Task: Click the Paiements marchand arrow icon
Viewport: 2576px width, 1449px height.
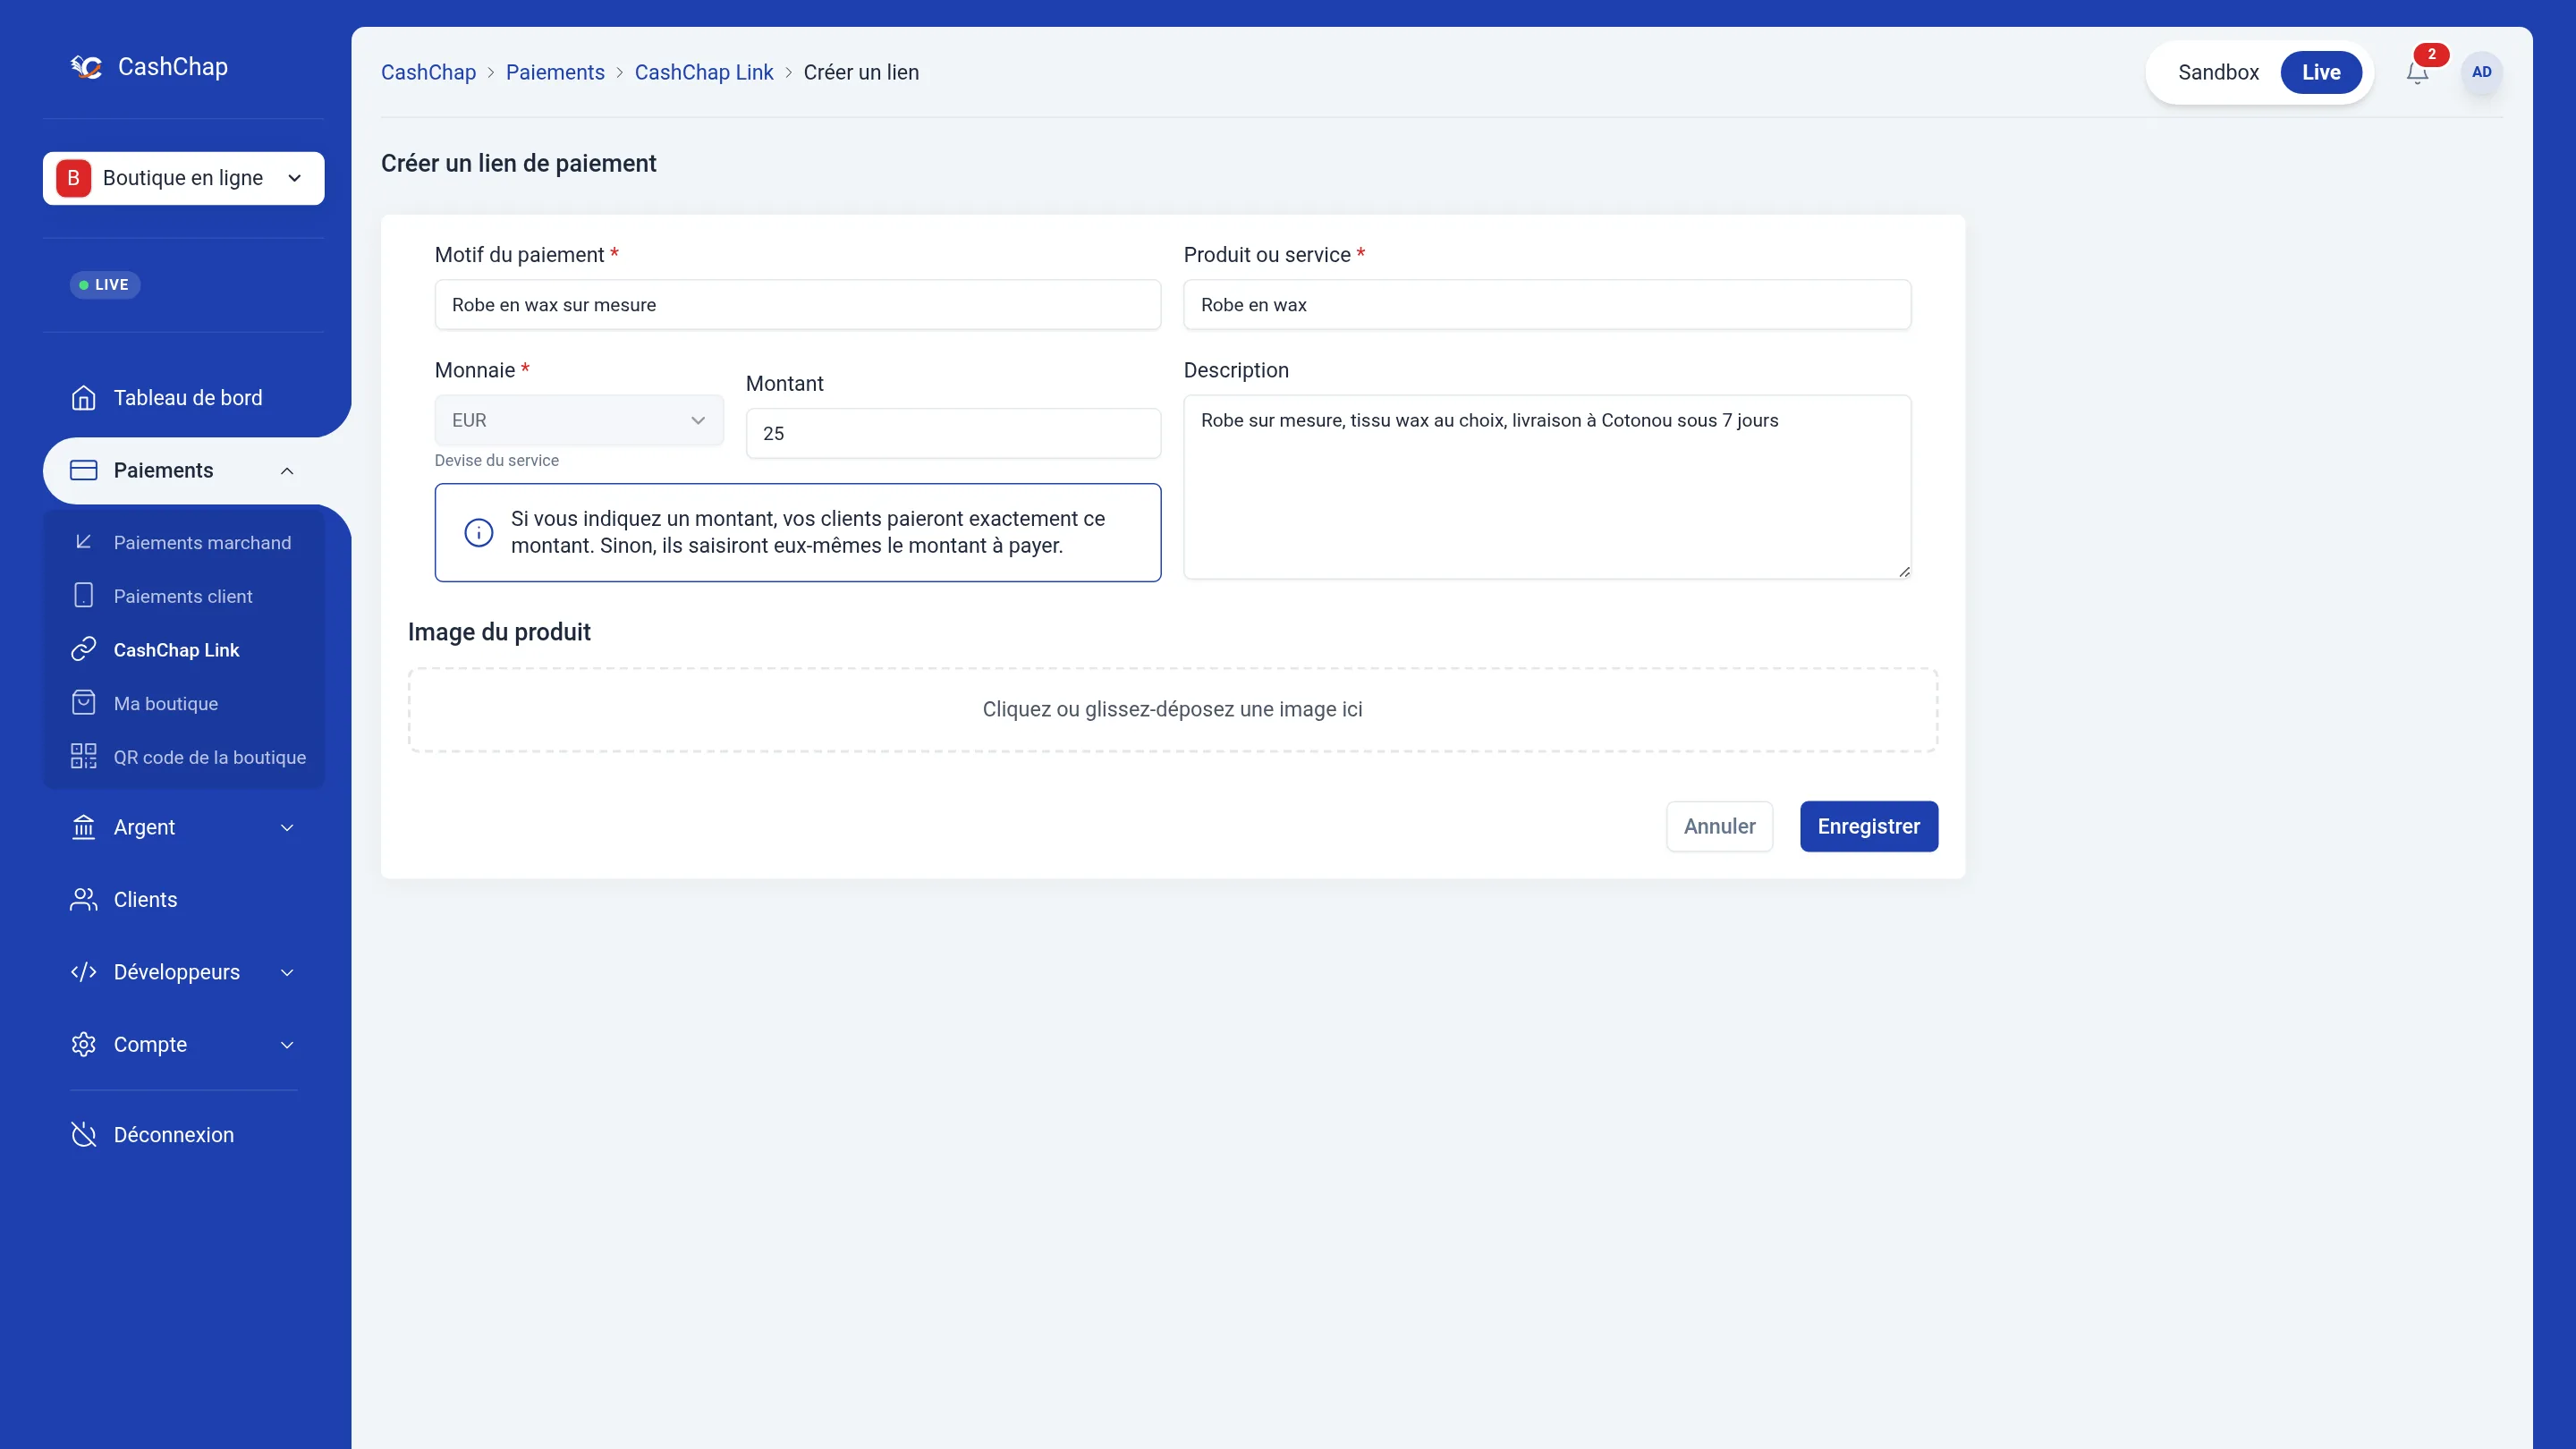Action: tap(84, 542)
